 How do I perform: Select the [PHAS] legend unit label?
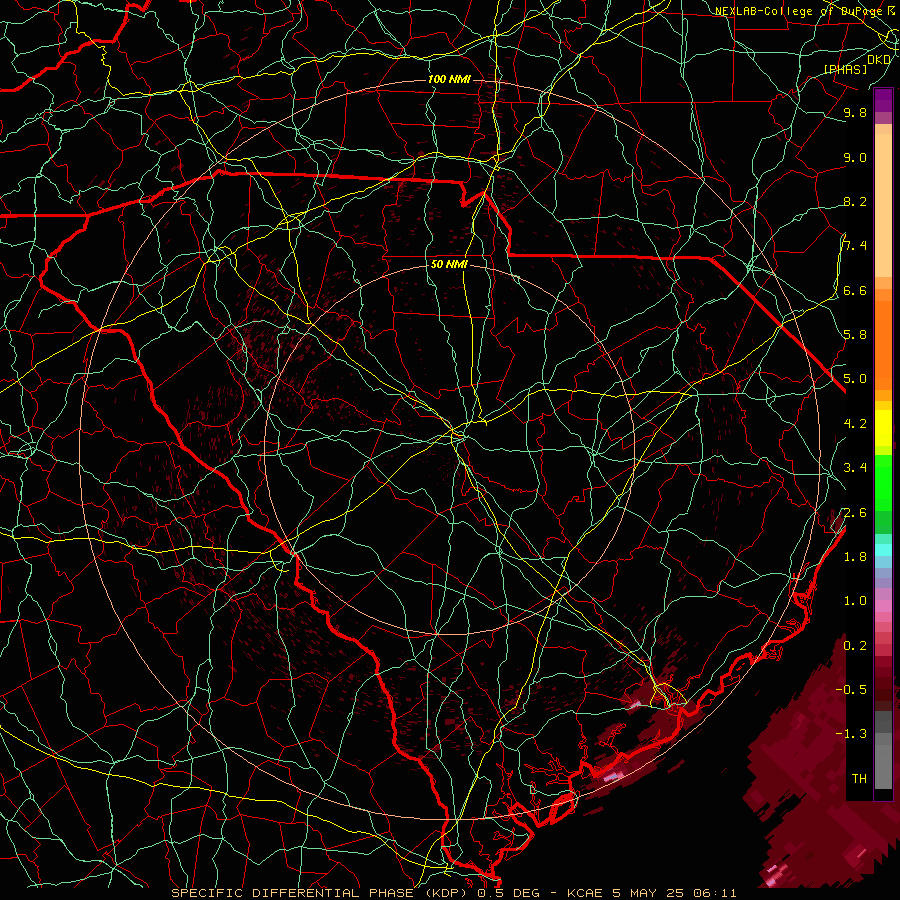pos(846,69)
